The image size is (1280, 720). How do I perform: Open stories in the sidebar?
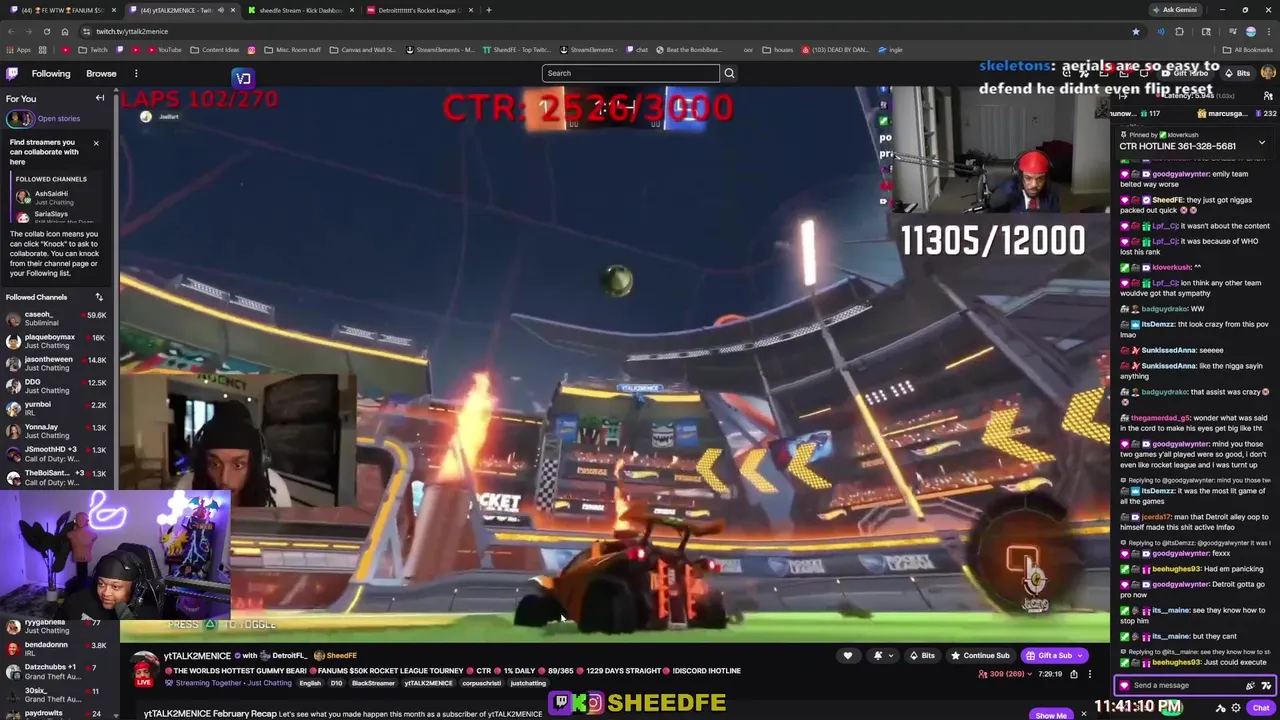point(58,118)
